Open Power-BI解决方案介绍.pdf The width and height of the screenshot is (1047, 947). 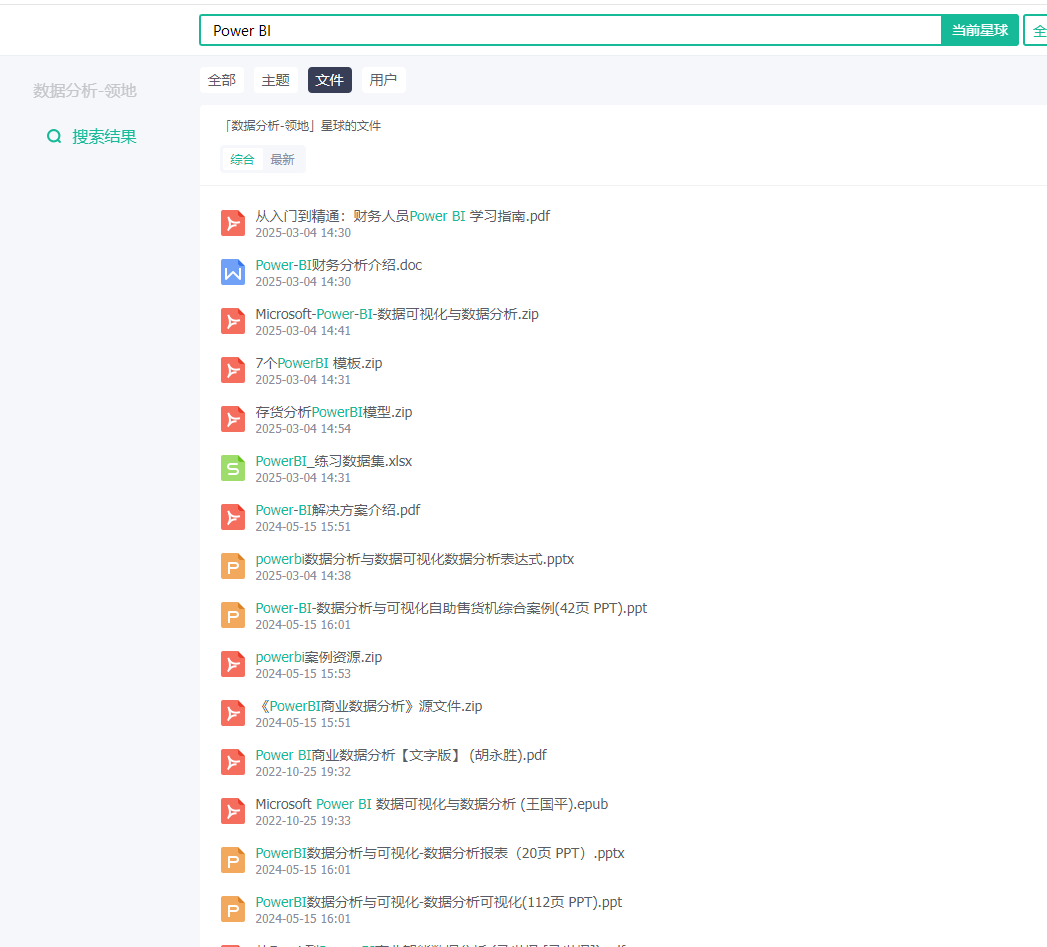pyautogui.click(x=338, y=510)
